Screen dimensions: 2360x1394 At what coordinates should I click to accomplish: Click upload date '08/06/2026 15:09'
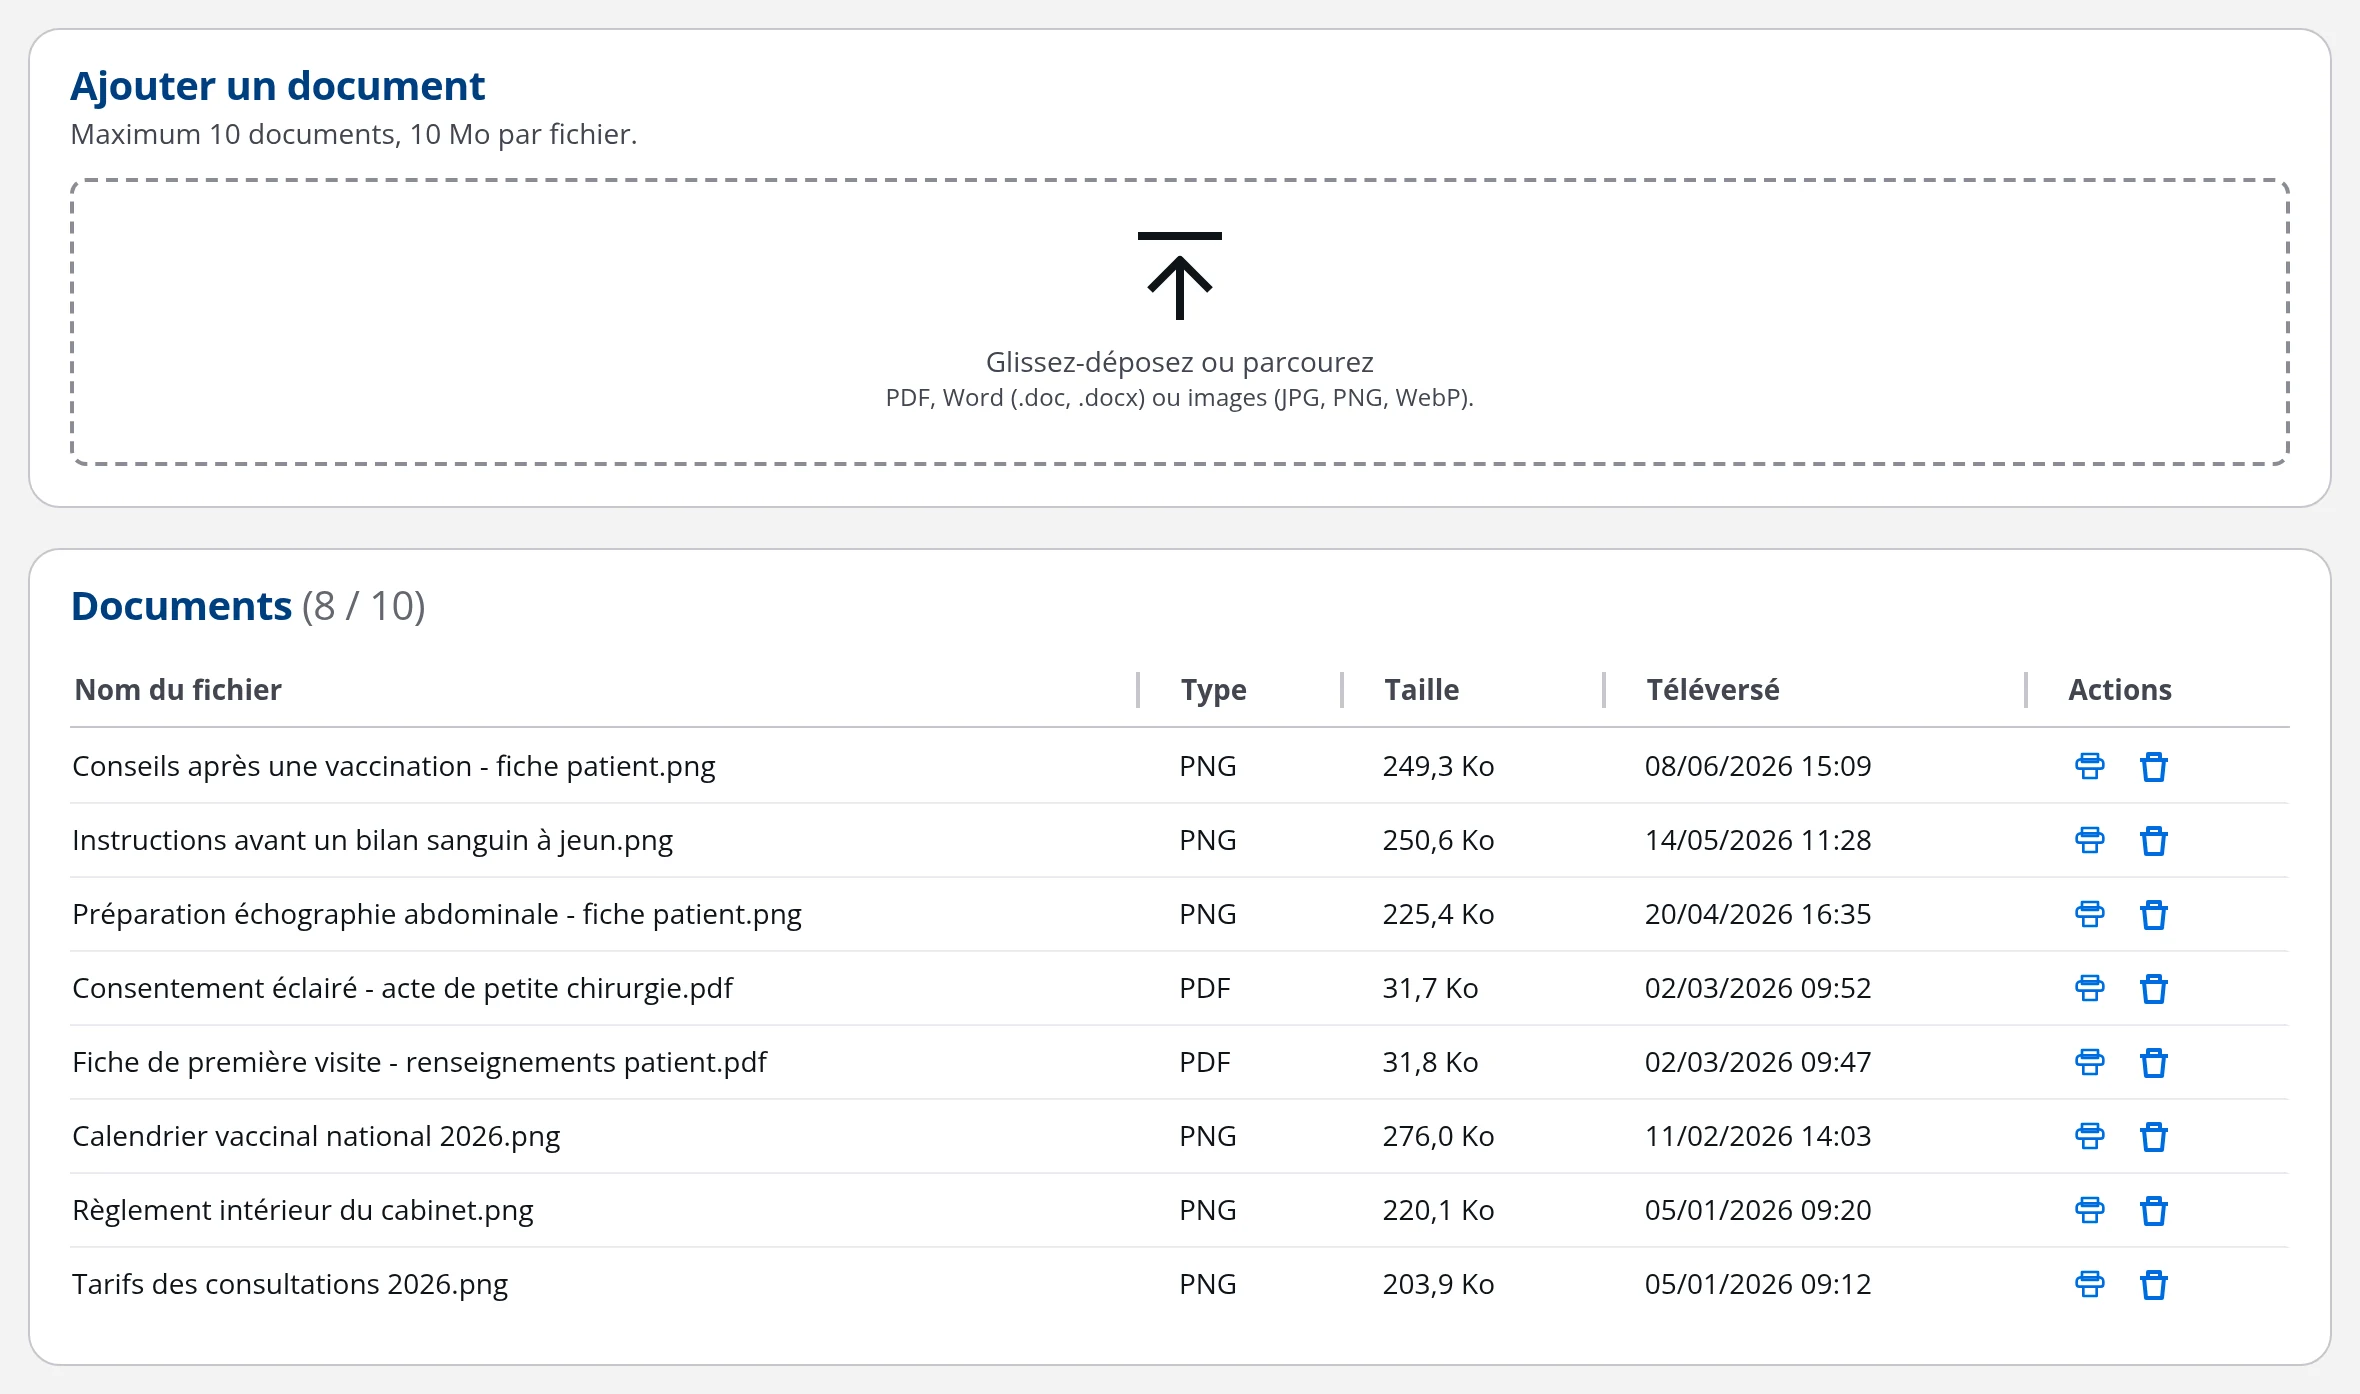[x=1758, y=766]
